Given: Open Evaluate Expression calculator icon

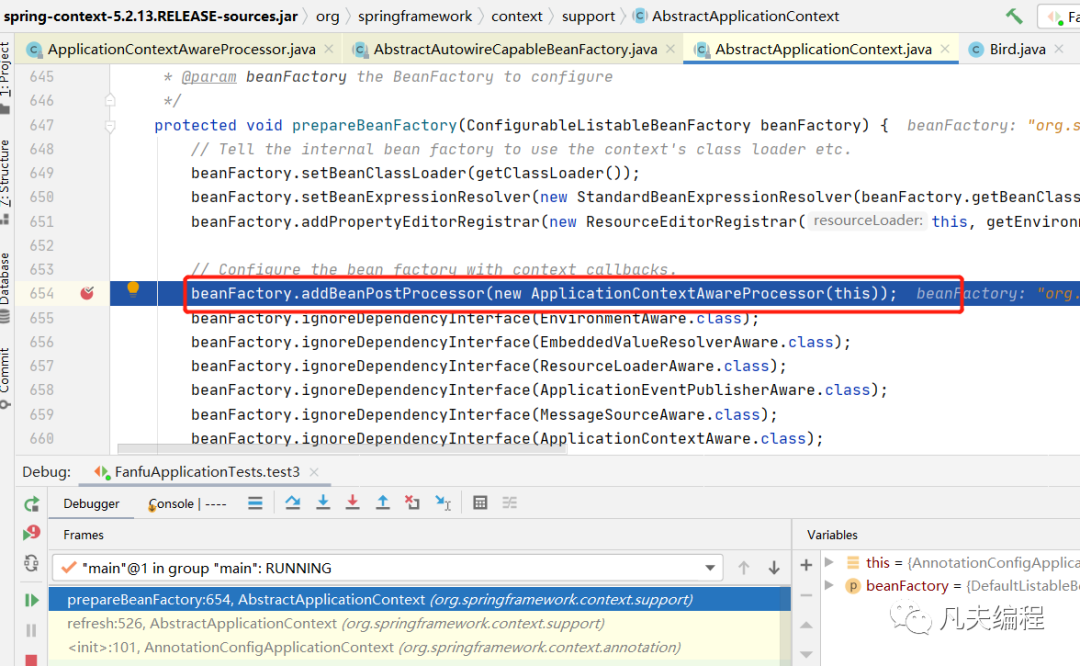Looking at the screenshot, I should (x=480, y=503).
